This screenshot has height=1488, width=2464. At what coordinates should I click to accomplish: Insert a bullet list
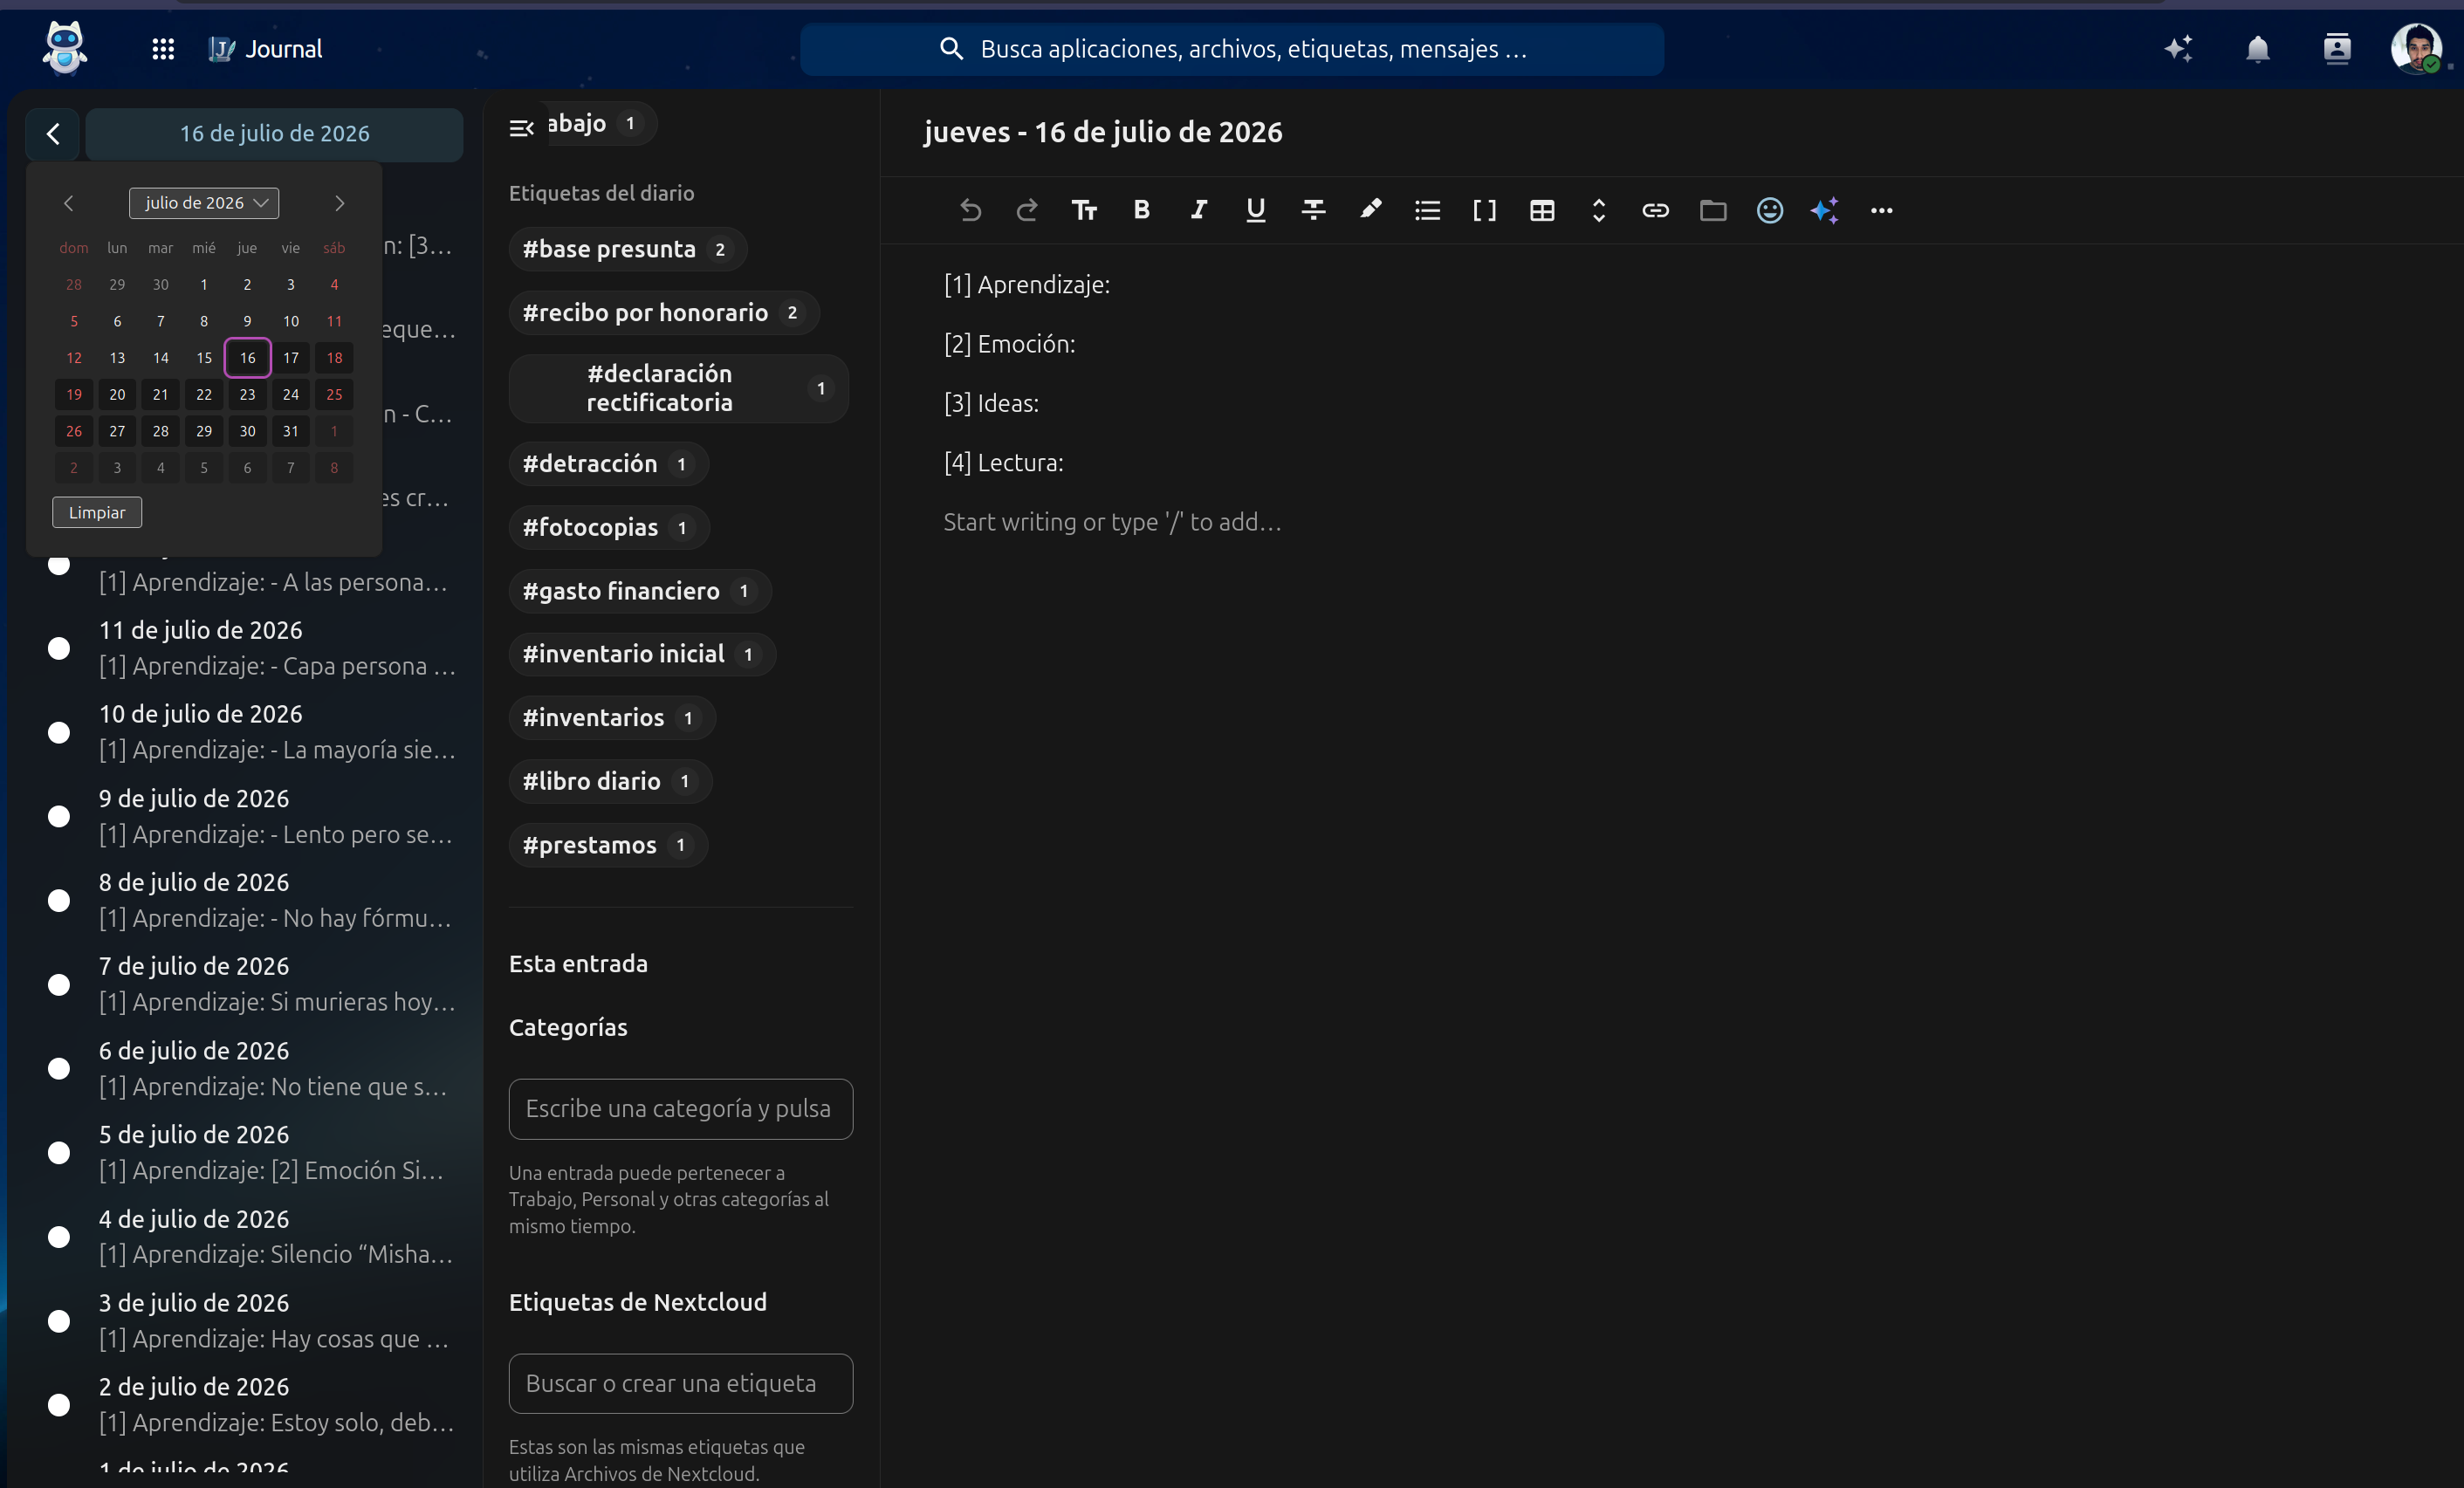tap(1427, 210)
